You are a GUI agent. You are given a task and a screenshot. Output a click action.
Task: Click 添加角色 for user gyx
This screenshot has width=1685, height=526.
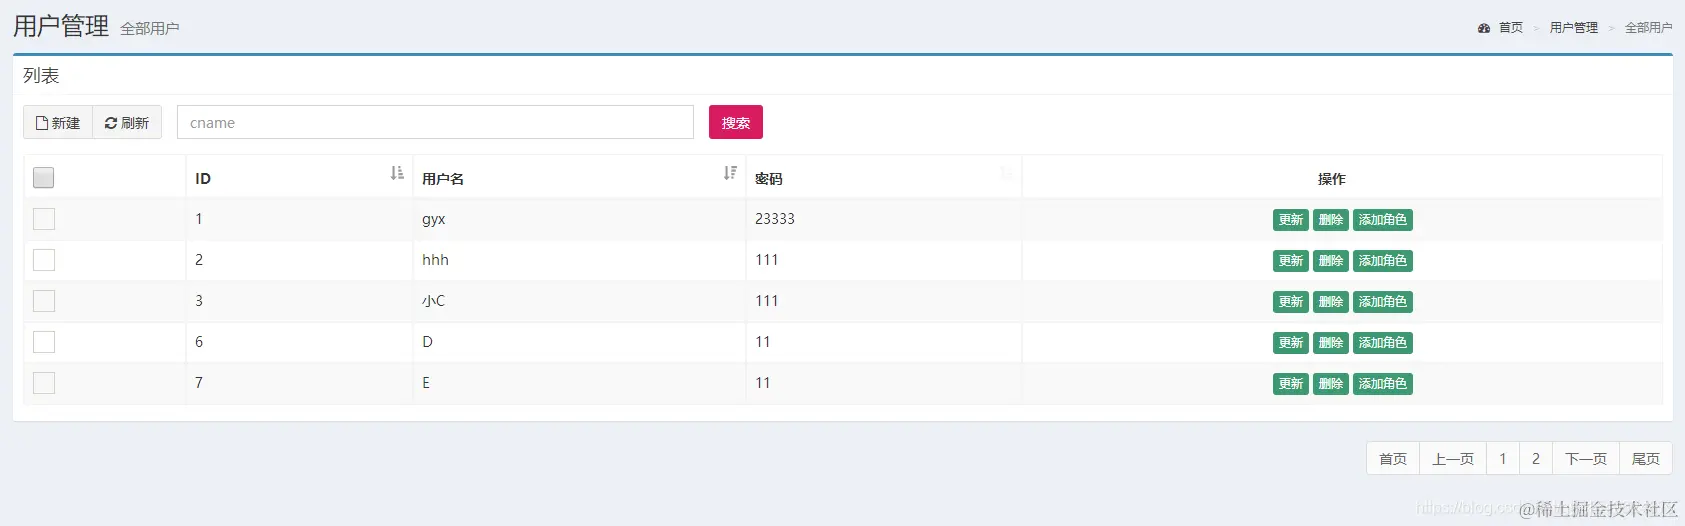(x=1383, y=220)
